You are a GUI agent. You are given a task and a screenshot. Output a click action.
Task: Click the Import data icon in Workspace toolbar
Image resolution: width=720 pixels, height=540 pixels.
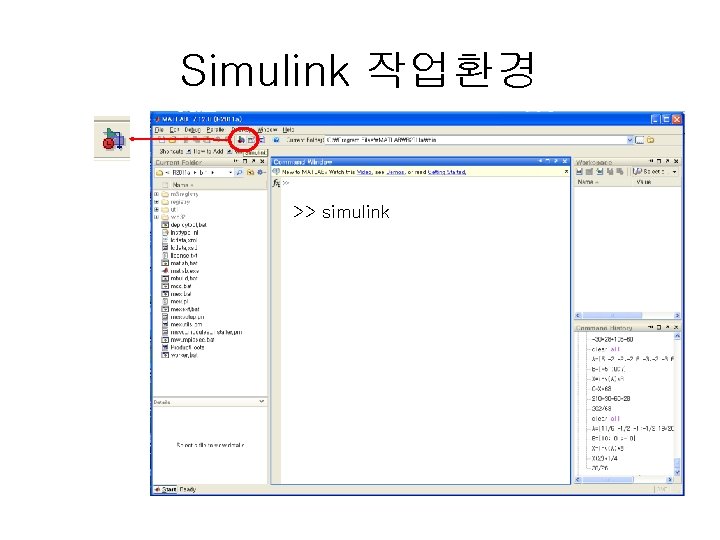[x=600, y=171]
